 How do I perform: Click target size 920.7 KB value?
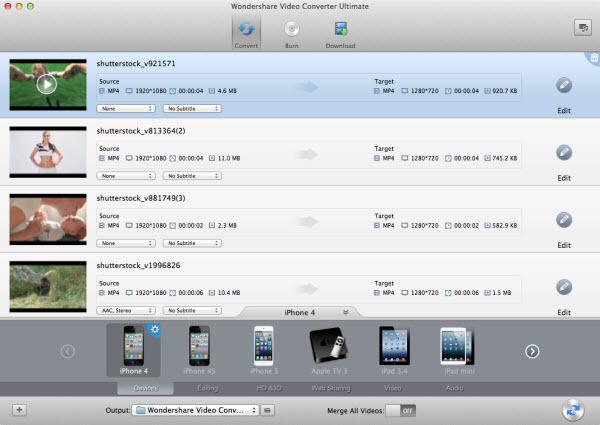tap(504, 91)
